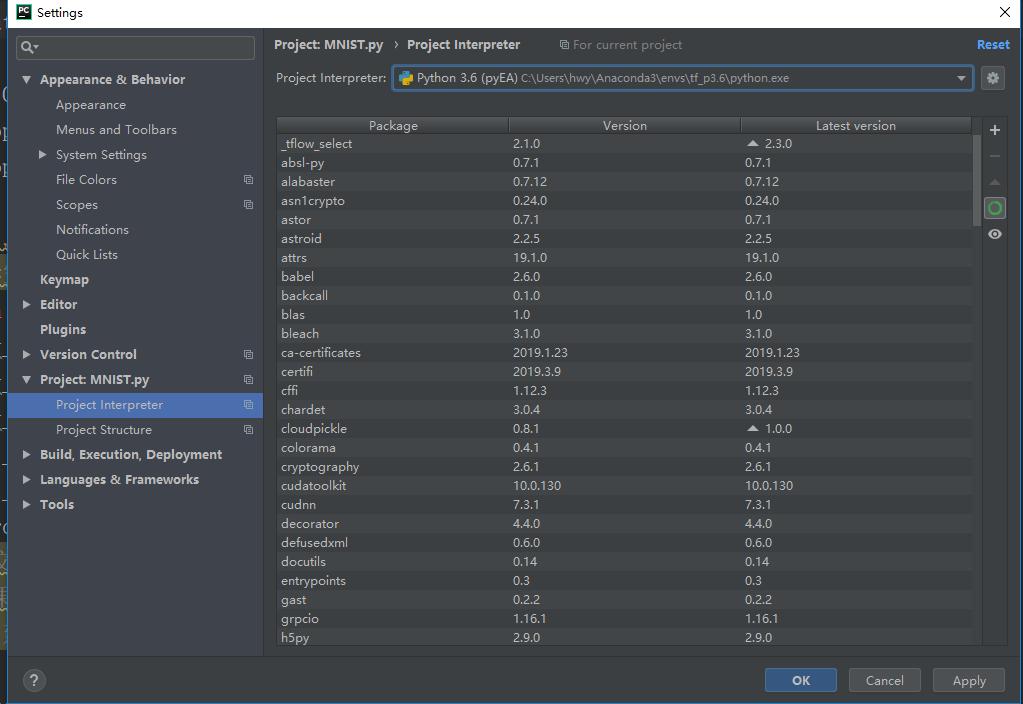Click the Reset link
Viewport: 1023px width, 704px height.
[x=993, y=44]
